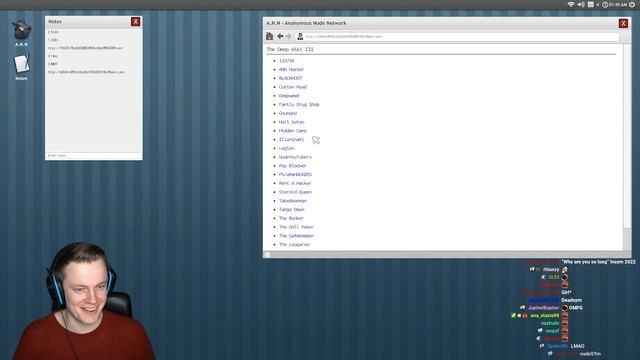Open the Tango Down link
Screen dimensions: 640x360
pos(291,209)
